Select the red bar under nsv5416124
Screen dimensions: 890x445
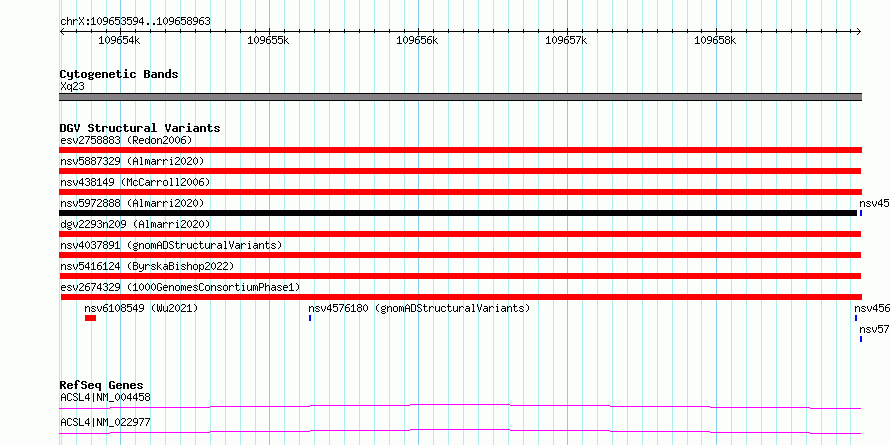(460, 276)
